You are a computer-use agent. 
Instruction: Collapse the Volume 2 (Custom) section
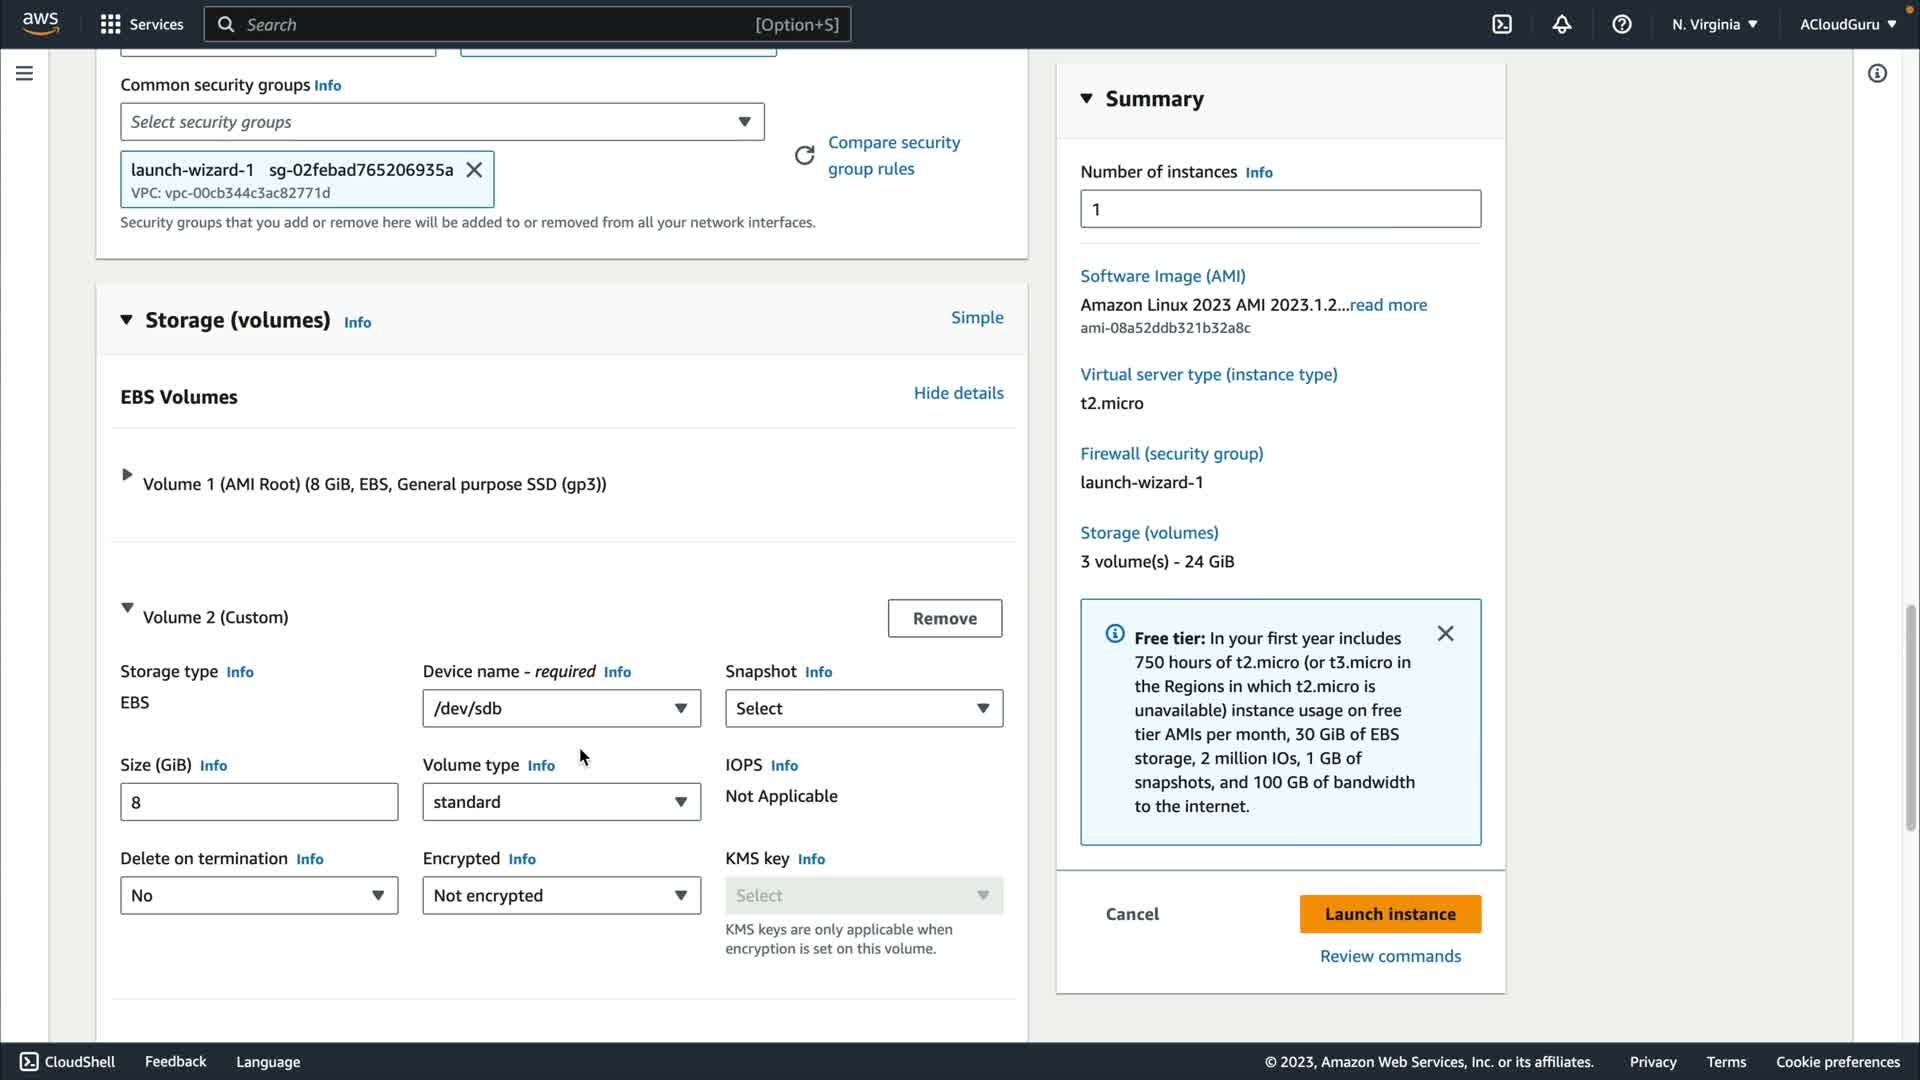(127, 608)
